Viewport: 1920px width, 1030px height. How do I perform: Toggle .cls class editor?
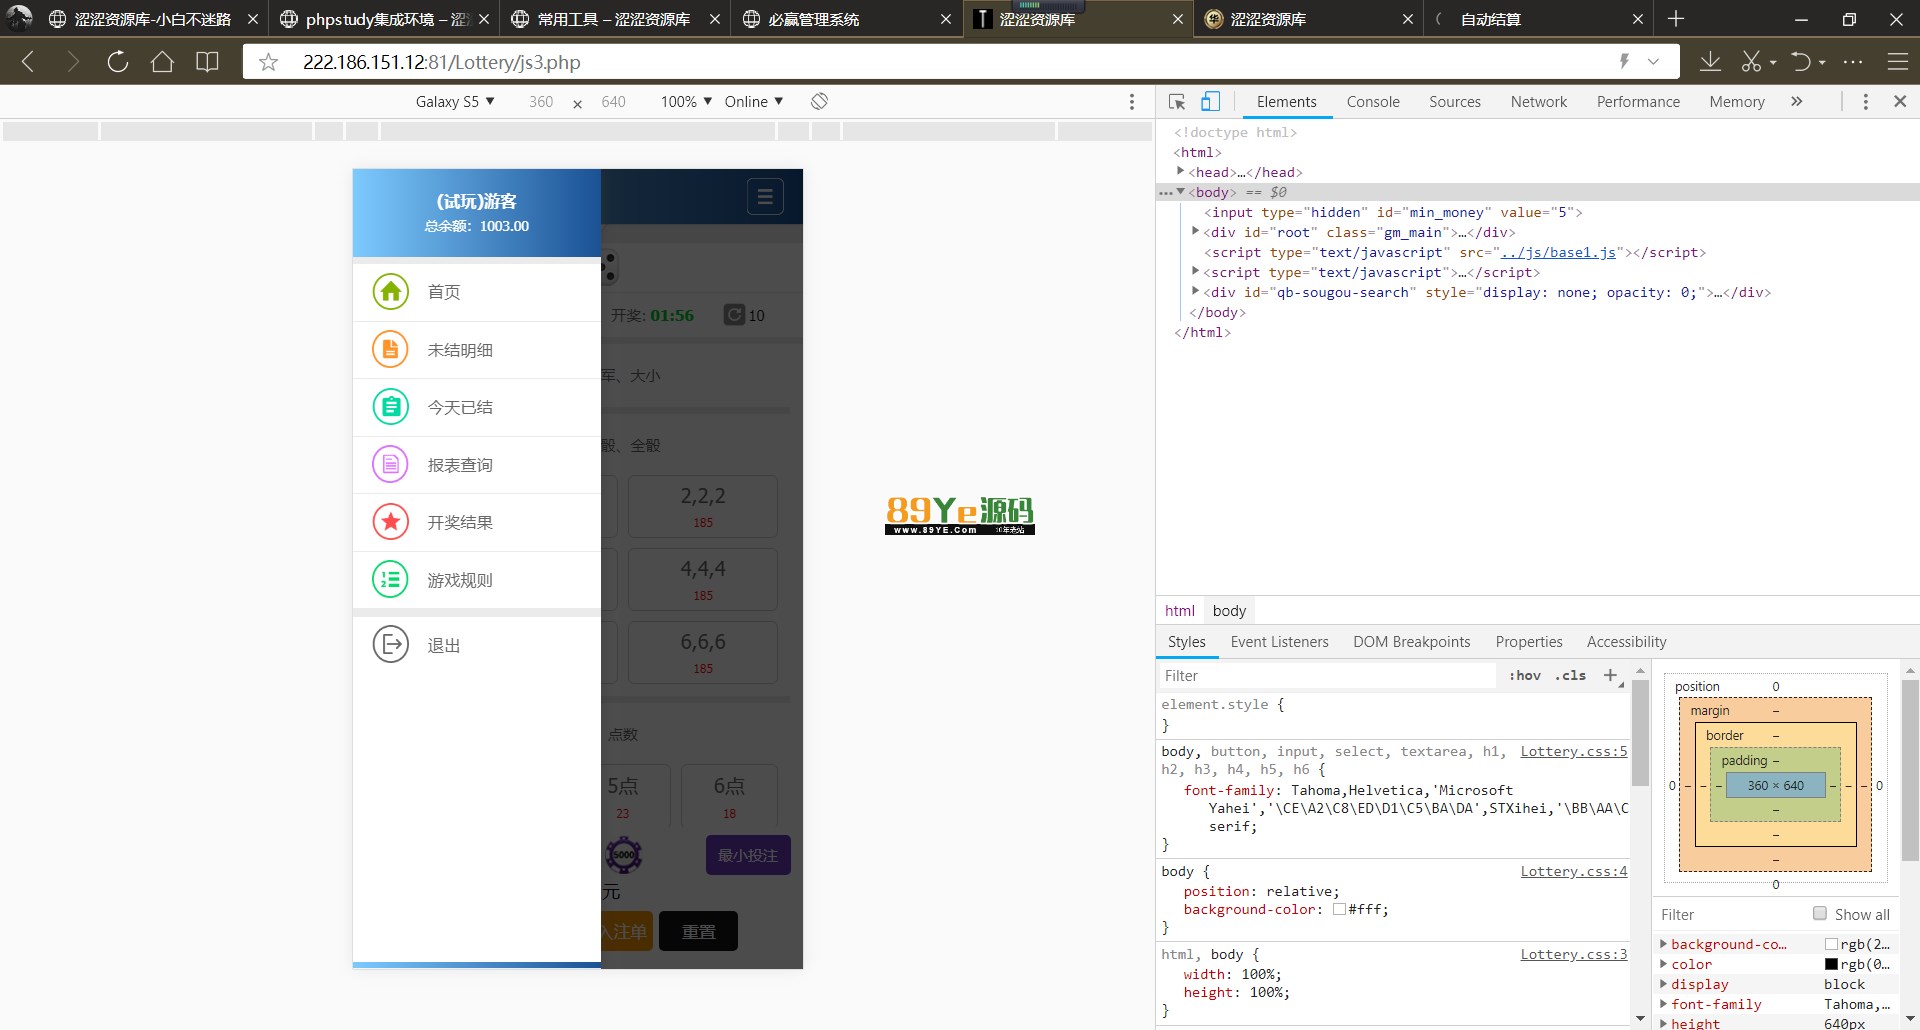1570,675
